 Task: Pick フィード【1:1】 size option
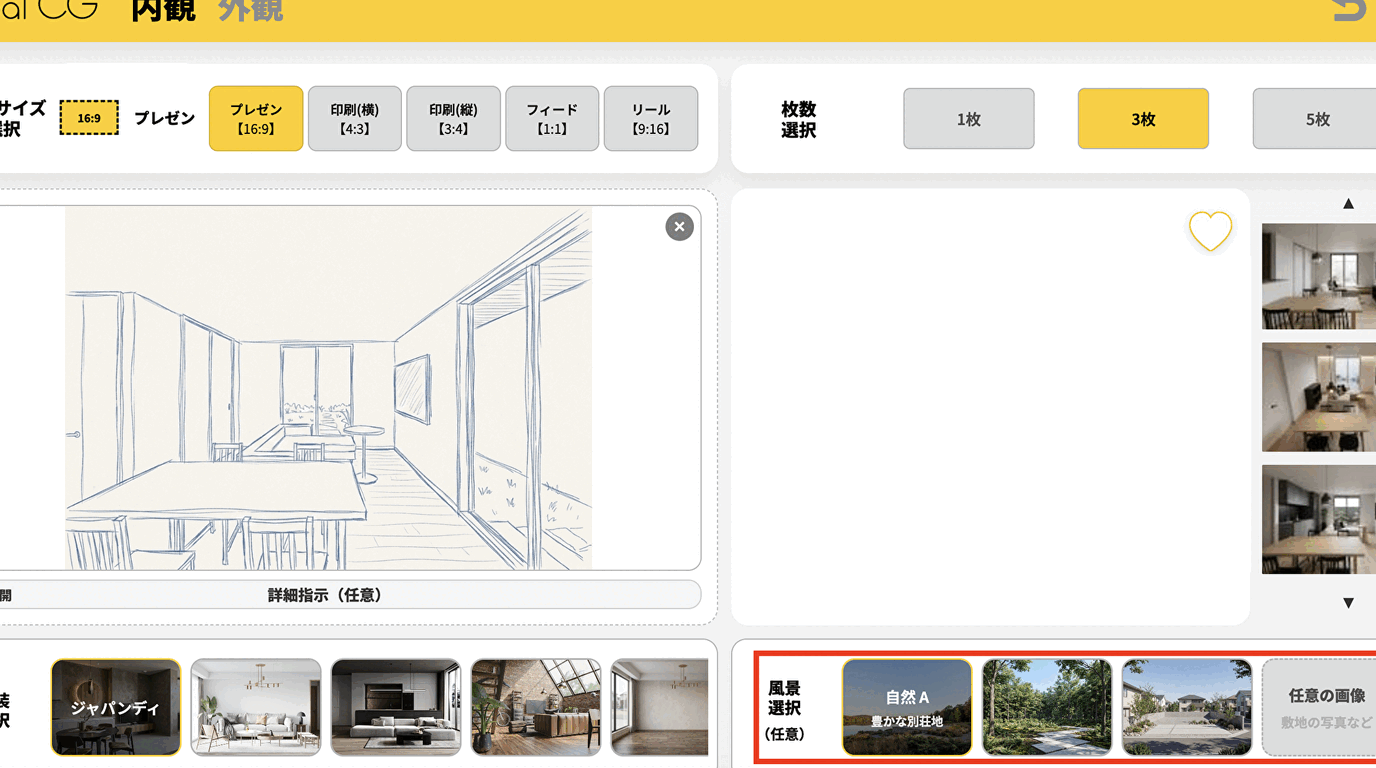click(x=552, y=119)
